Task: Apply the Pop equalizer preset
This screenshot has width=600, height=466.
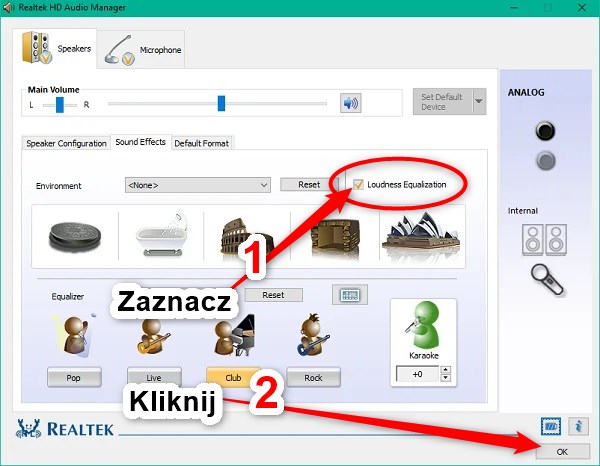Action: click(73, 378)
